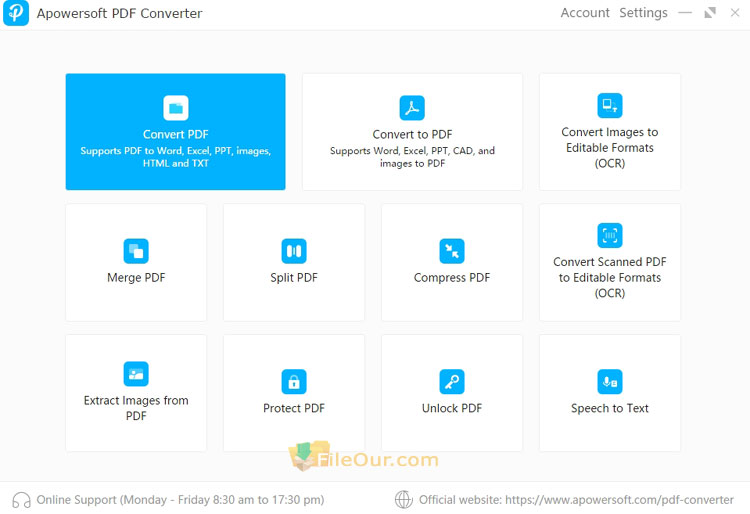
Task: Close the PDF Converter window
Action: (x=735, y=13)
